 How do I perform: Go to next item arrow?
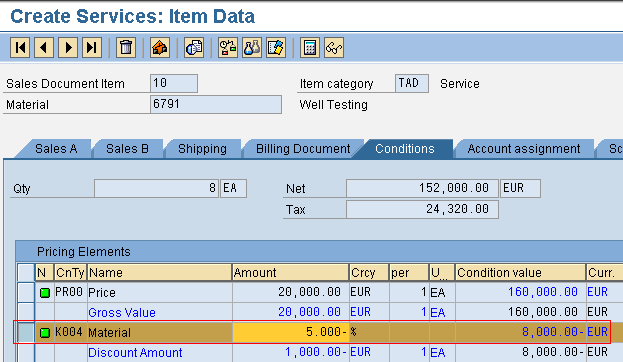(68, 48)
